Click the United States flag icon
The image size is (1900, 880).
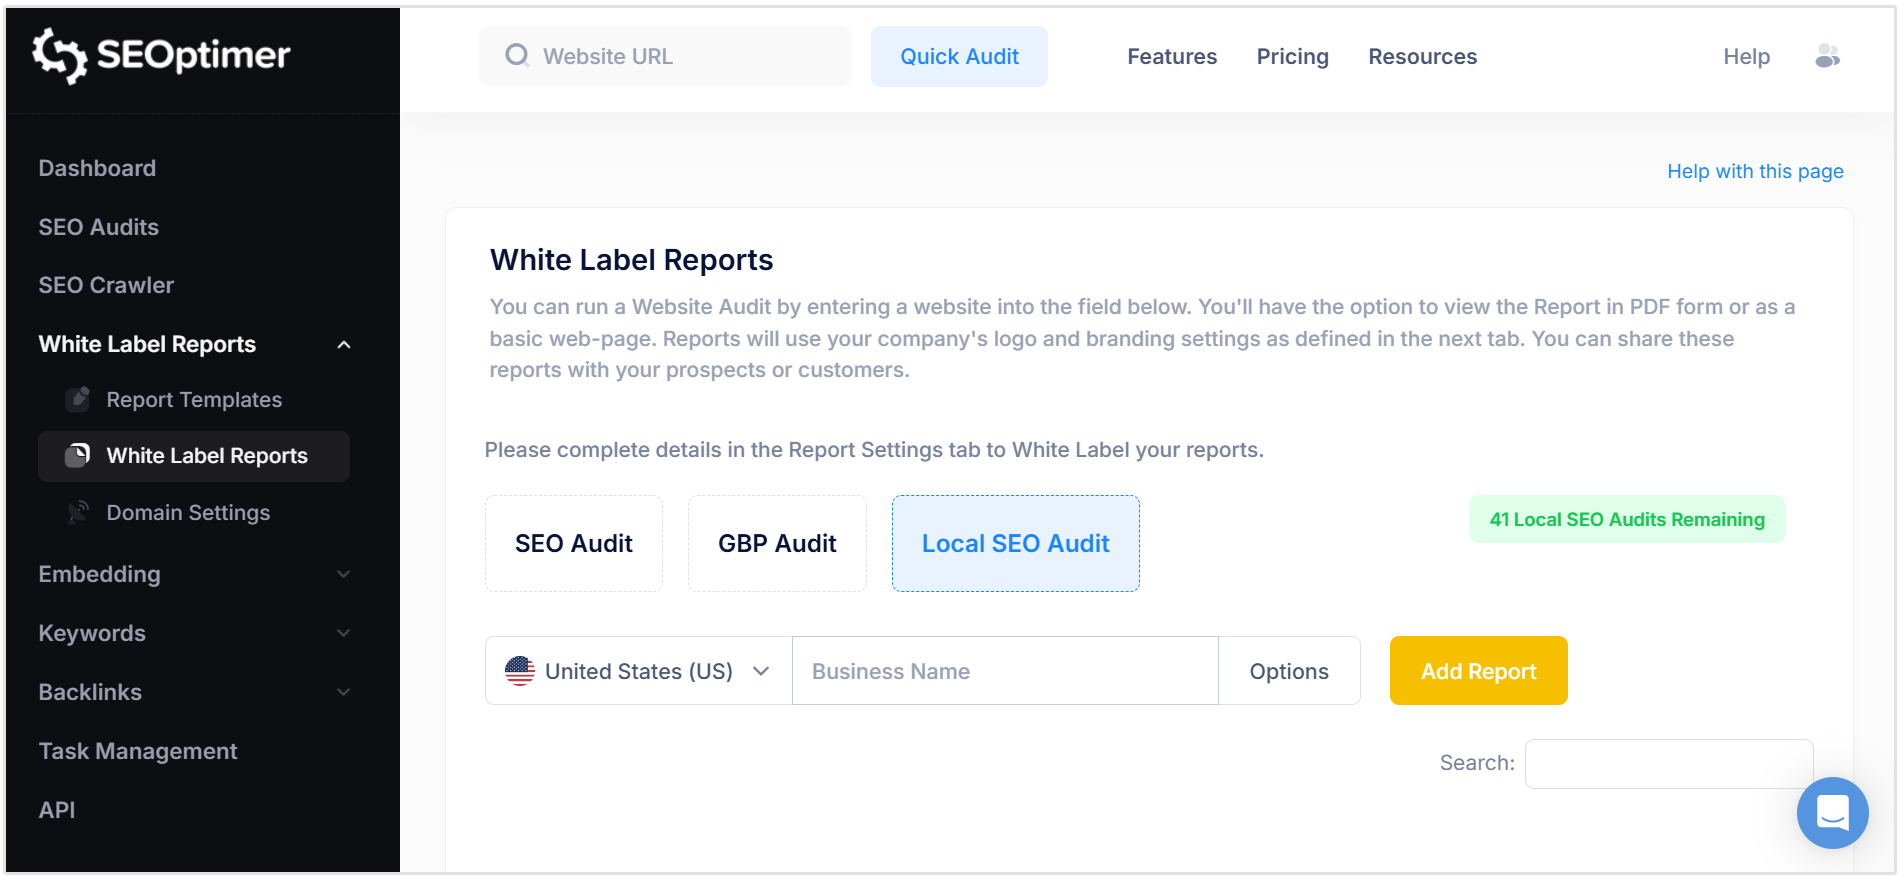coord(520,671)
